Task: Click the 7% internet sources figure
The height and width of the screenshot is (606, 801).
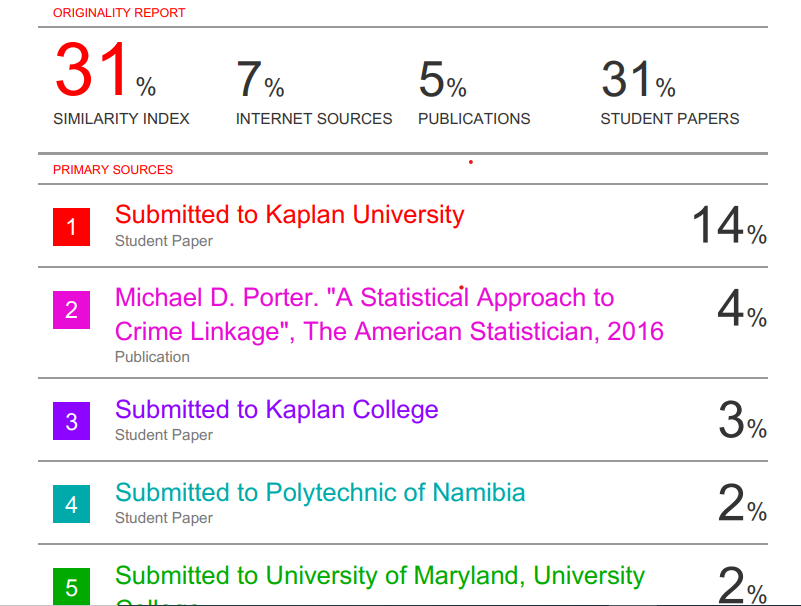Action: pos(260,79)
